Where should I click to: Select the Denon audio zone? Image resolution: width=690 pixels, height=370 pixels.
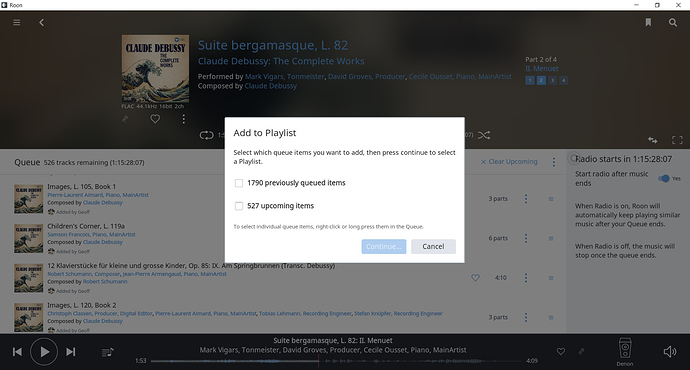[x=625, y=352]
